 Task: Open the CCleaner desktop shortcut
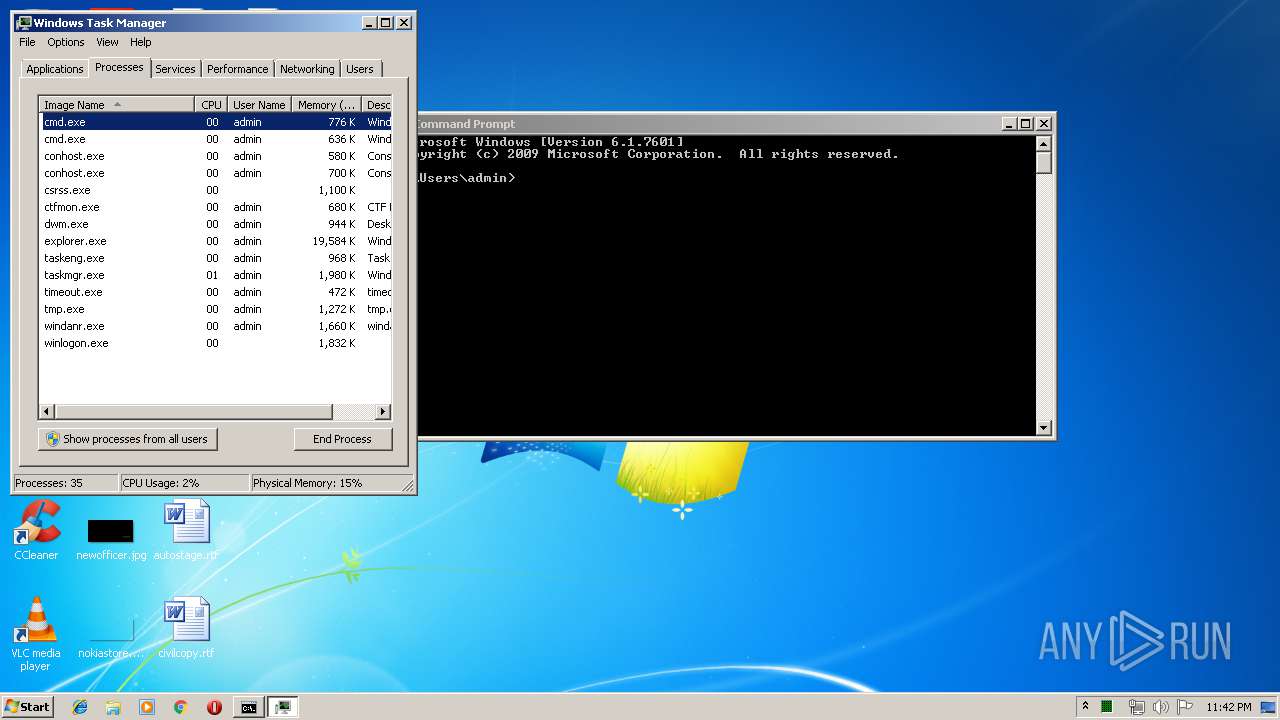36,531
